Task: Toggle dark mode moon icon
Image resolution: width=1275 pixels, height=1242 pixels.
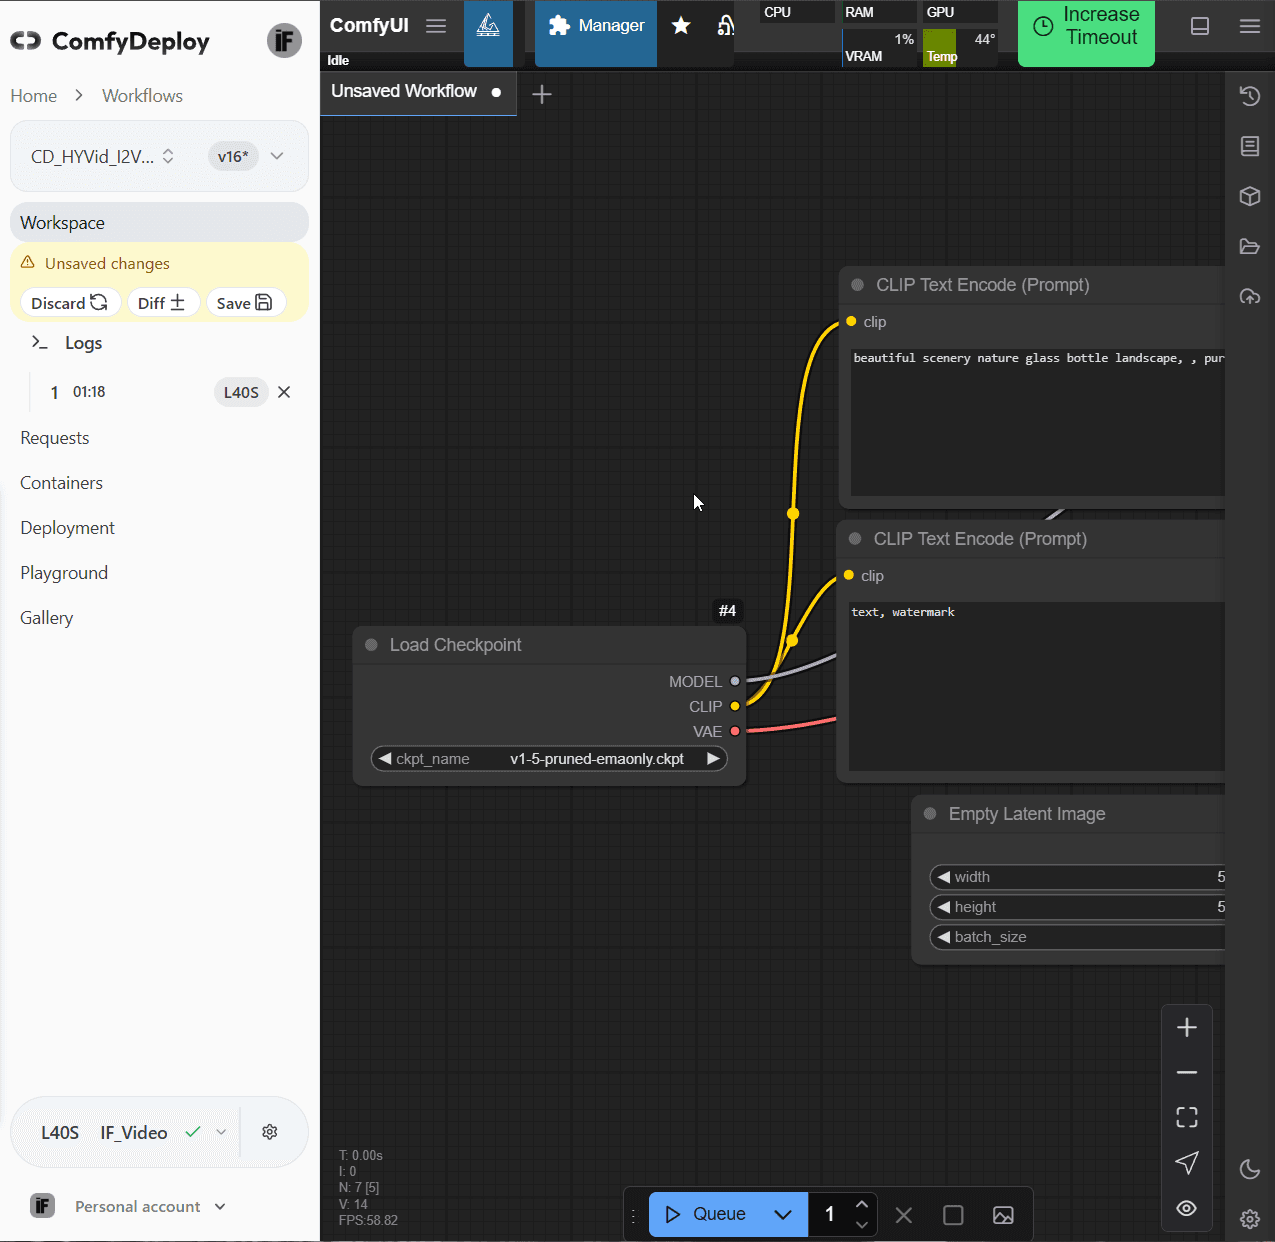Action: (x=1250, y=1169)
